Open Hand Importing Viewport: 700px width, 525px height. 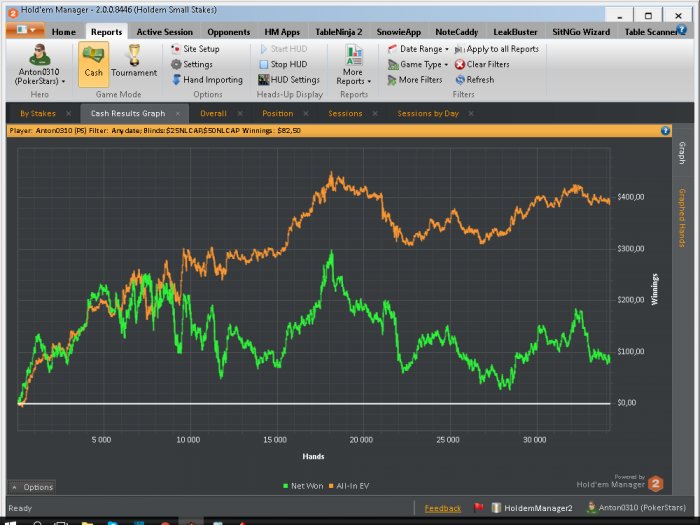(207, 80)
